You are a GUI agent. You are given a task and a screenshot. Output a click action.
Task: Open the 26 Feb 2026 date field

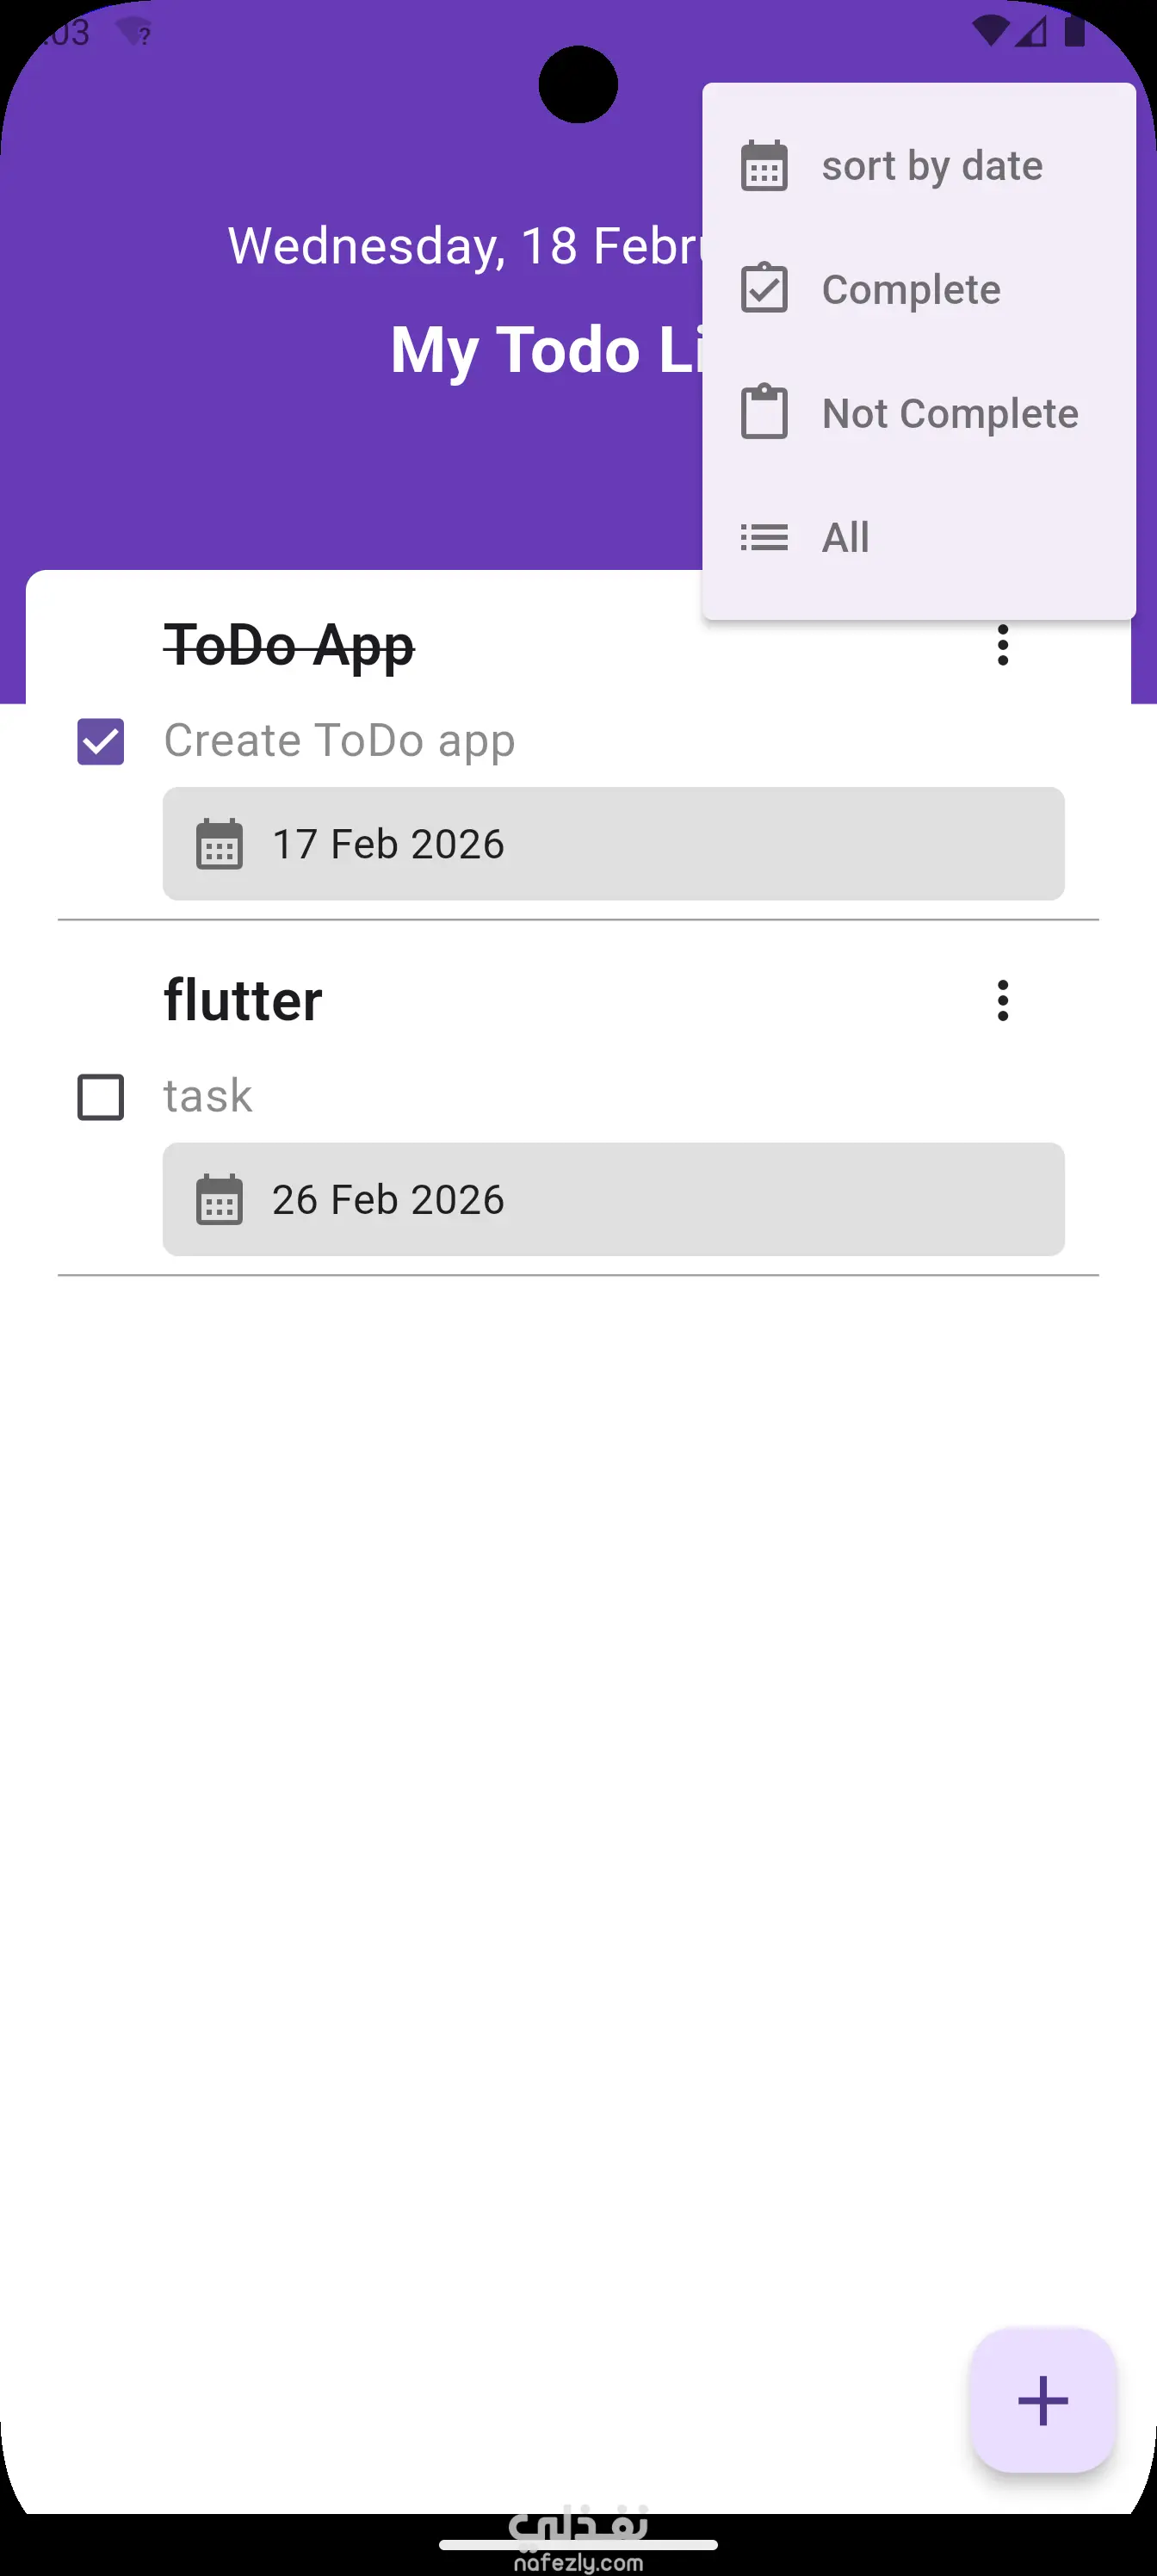coord(613,1199)
